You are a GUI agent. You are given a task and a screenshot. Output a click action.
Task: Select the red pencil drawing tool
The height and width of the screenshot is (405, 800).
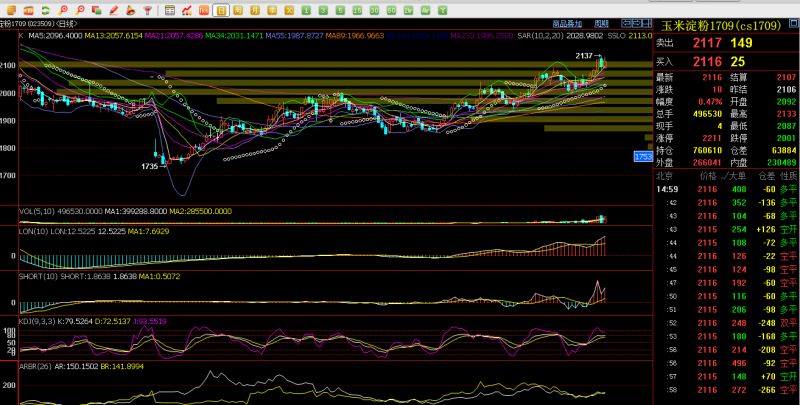114,10
